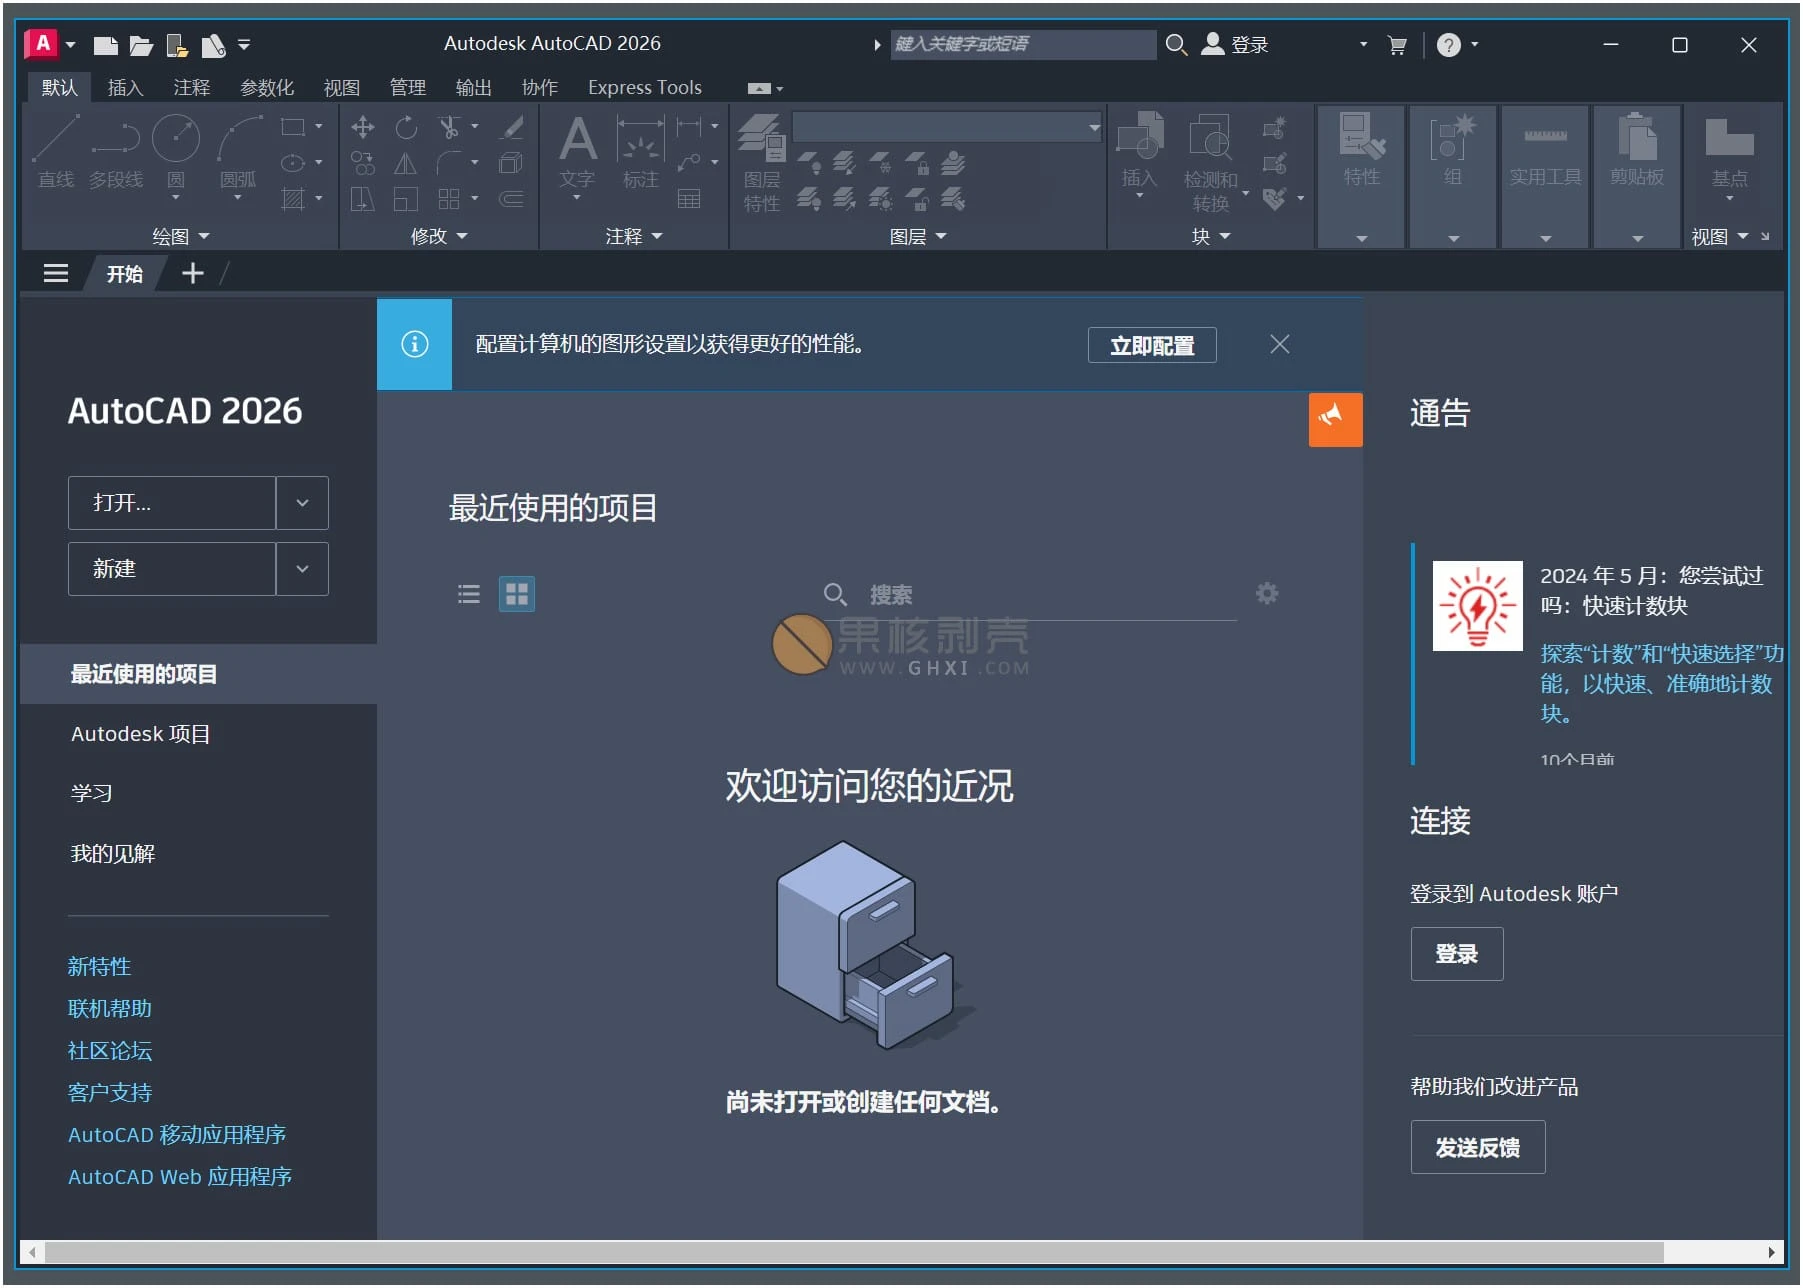Click the help question mark icon
This screenshot has height=1288, width=1803.
pos(1448,45)
